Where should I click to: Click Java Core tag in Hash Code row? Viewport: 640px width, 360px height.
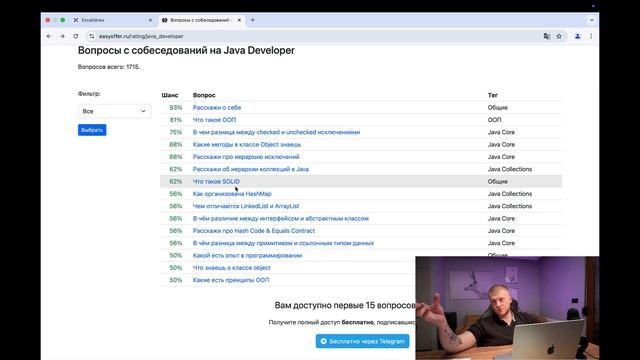[x=501, y=231]
